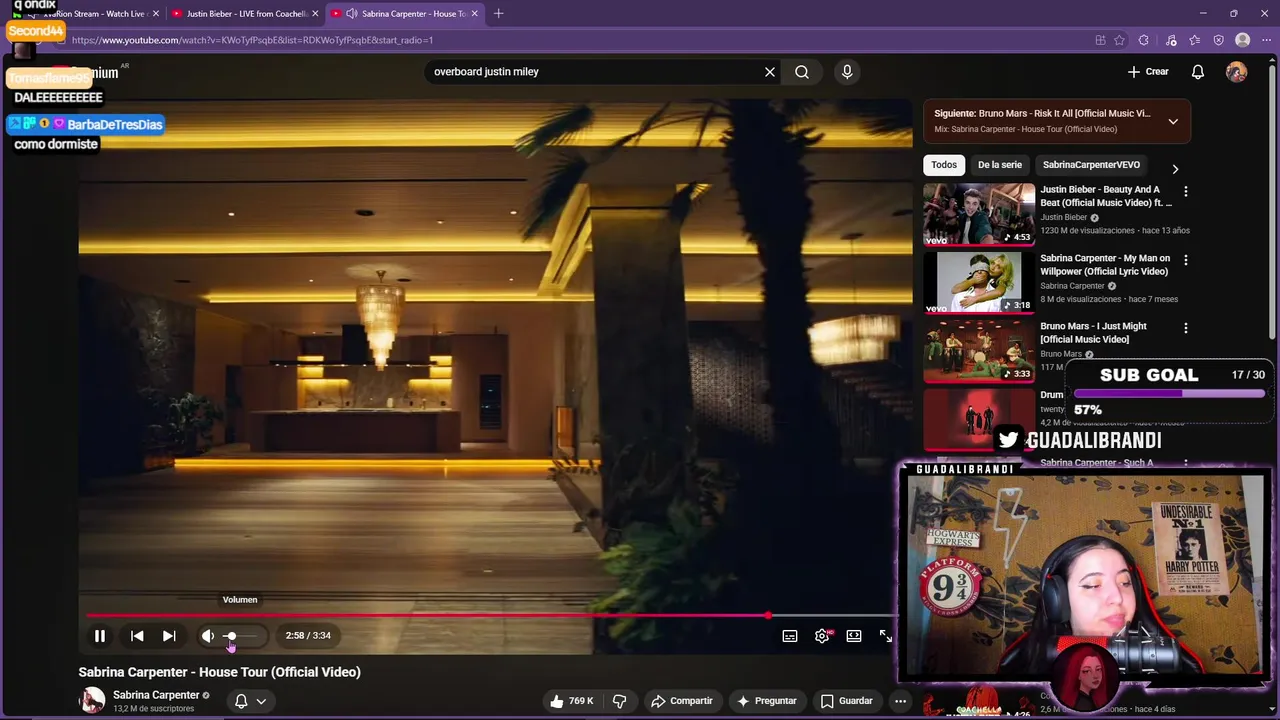Open Justin Bieber Beauty And A Beat title
1280x720 pixels.
pos(1106,196)
